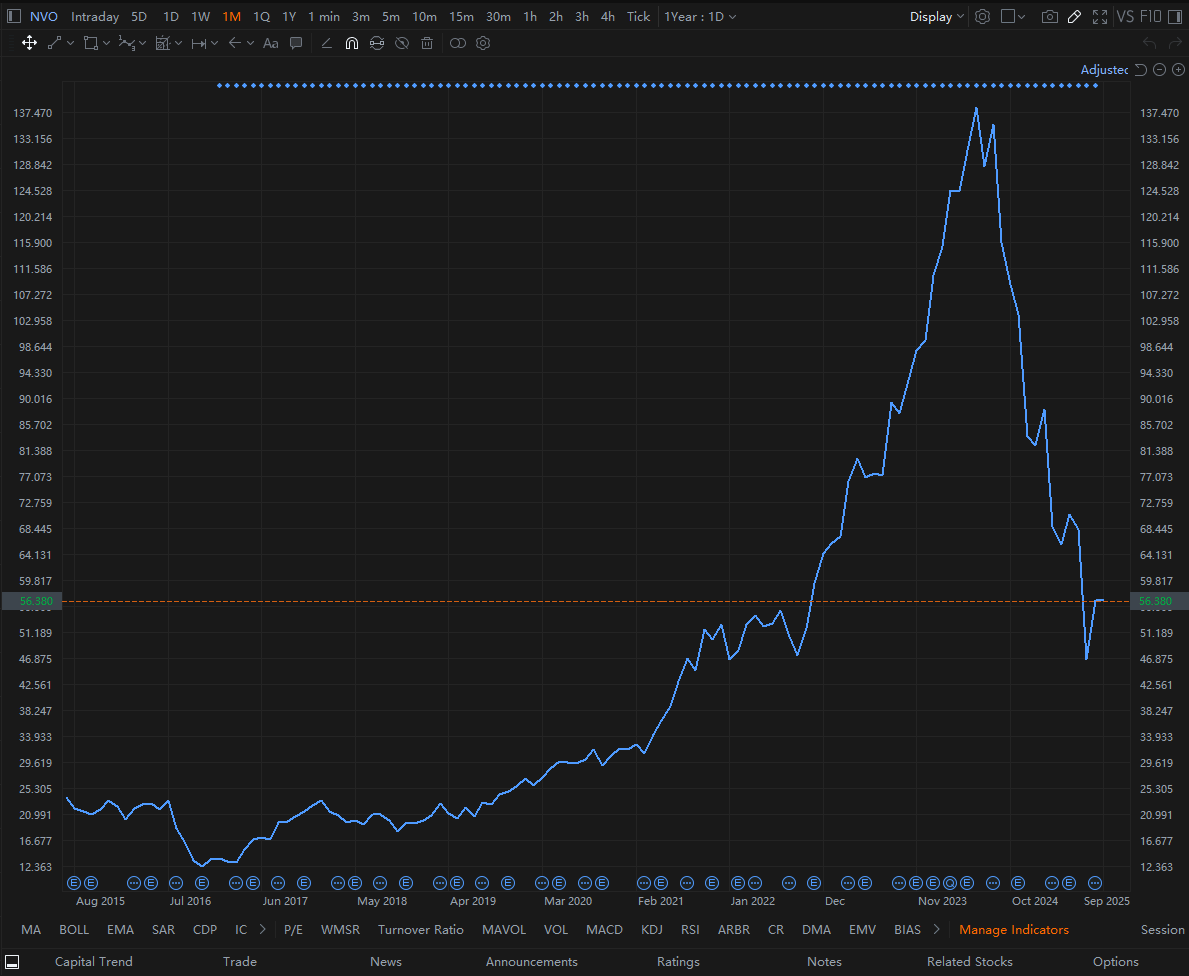Undo last drawing action
Viewport: 1189px width, 976px height.
click(x=1150, y=43)
